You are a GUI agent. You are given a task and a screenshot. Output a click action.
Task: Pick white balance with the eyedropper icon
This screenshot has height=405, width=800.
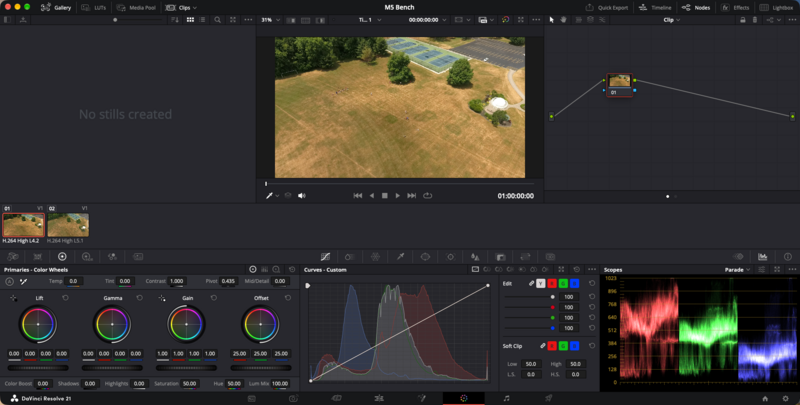click(x=23, y=281)
